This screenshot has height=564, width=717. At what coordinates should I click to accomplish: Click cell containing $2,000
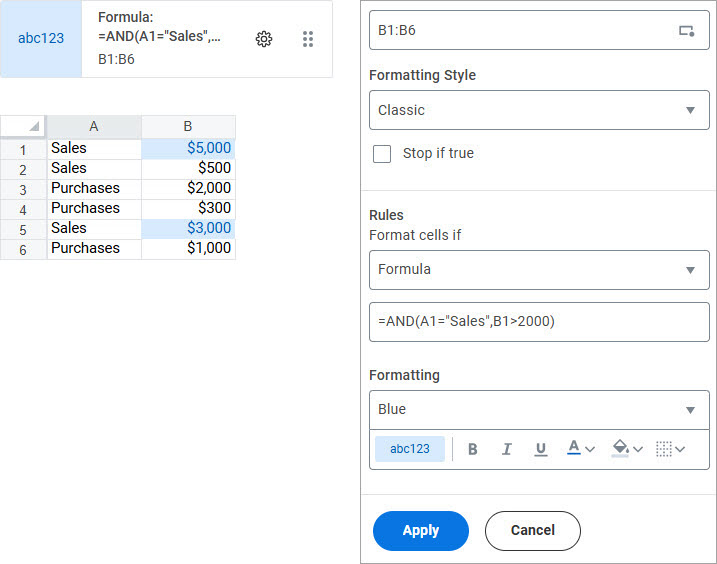coord(188,188)
